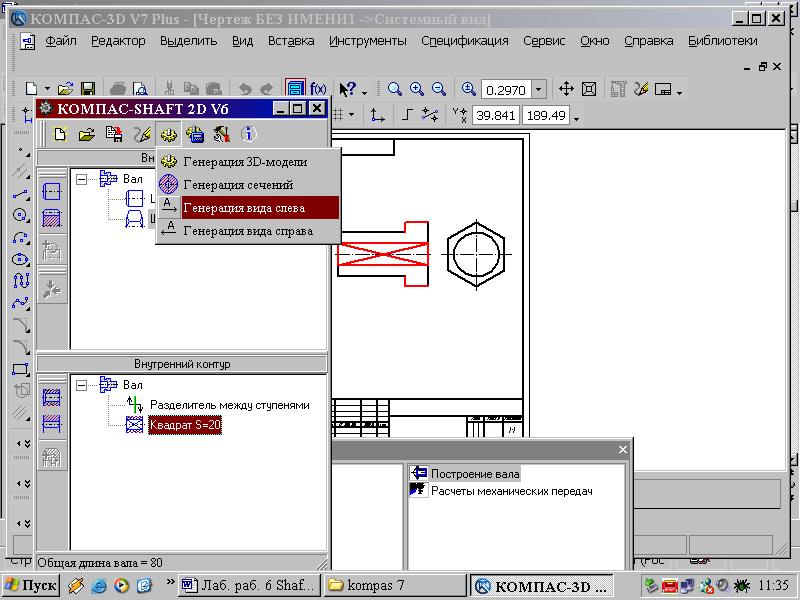
Task: Click the library manager icon
Action: [x=295, y=89]
